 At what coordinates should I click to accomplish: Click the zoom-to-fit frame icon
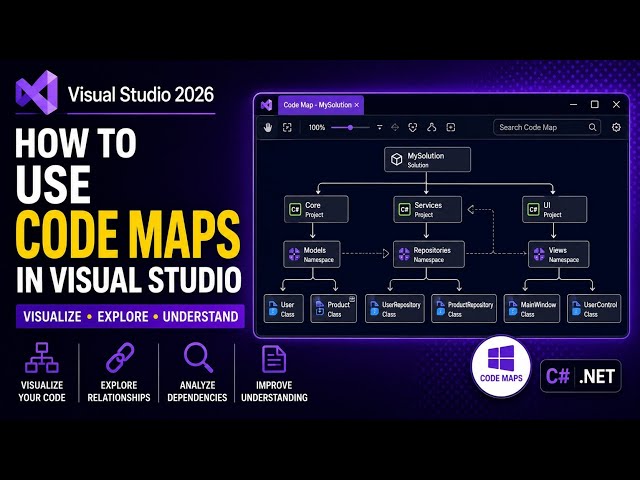pyautogui.click(x=287, y=127)
